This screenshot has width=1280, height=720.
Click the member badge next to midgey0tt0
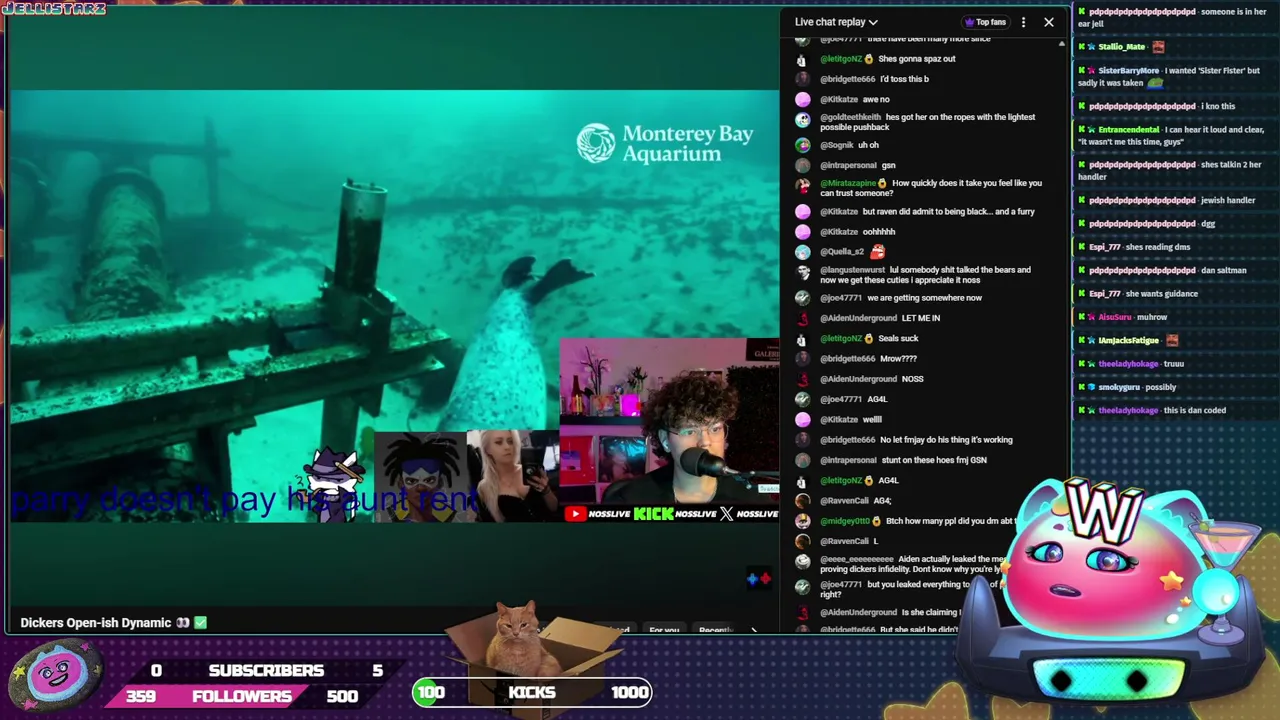(x=876, y=521)
